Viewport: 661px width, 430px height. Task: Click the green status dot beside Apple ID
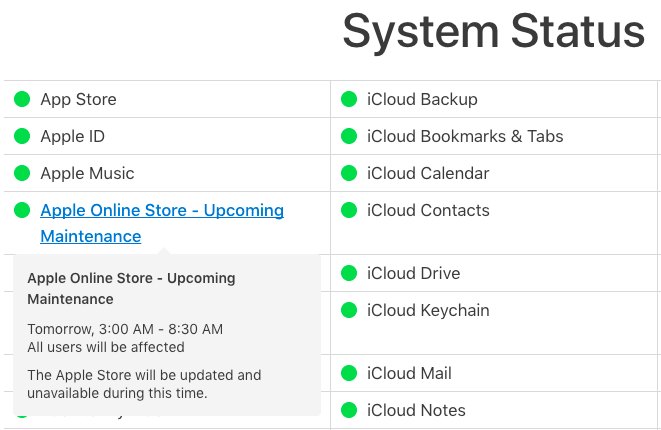coord(22,136)
